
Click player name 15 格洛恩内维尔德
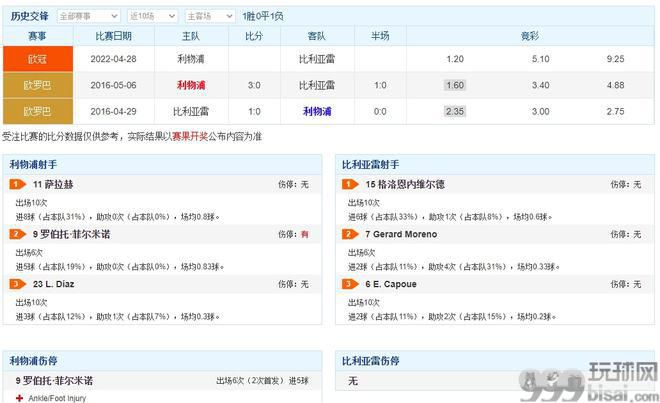pyautogui.click(x=405, y=184)
